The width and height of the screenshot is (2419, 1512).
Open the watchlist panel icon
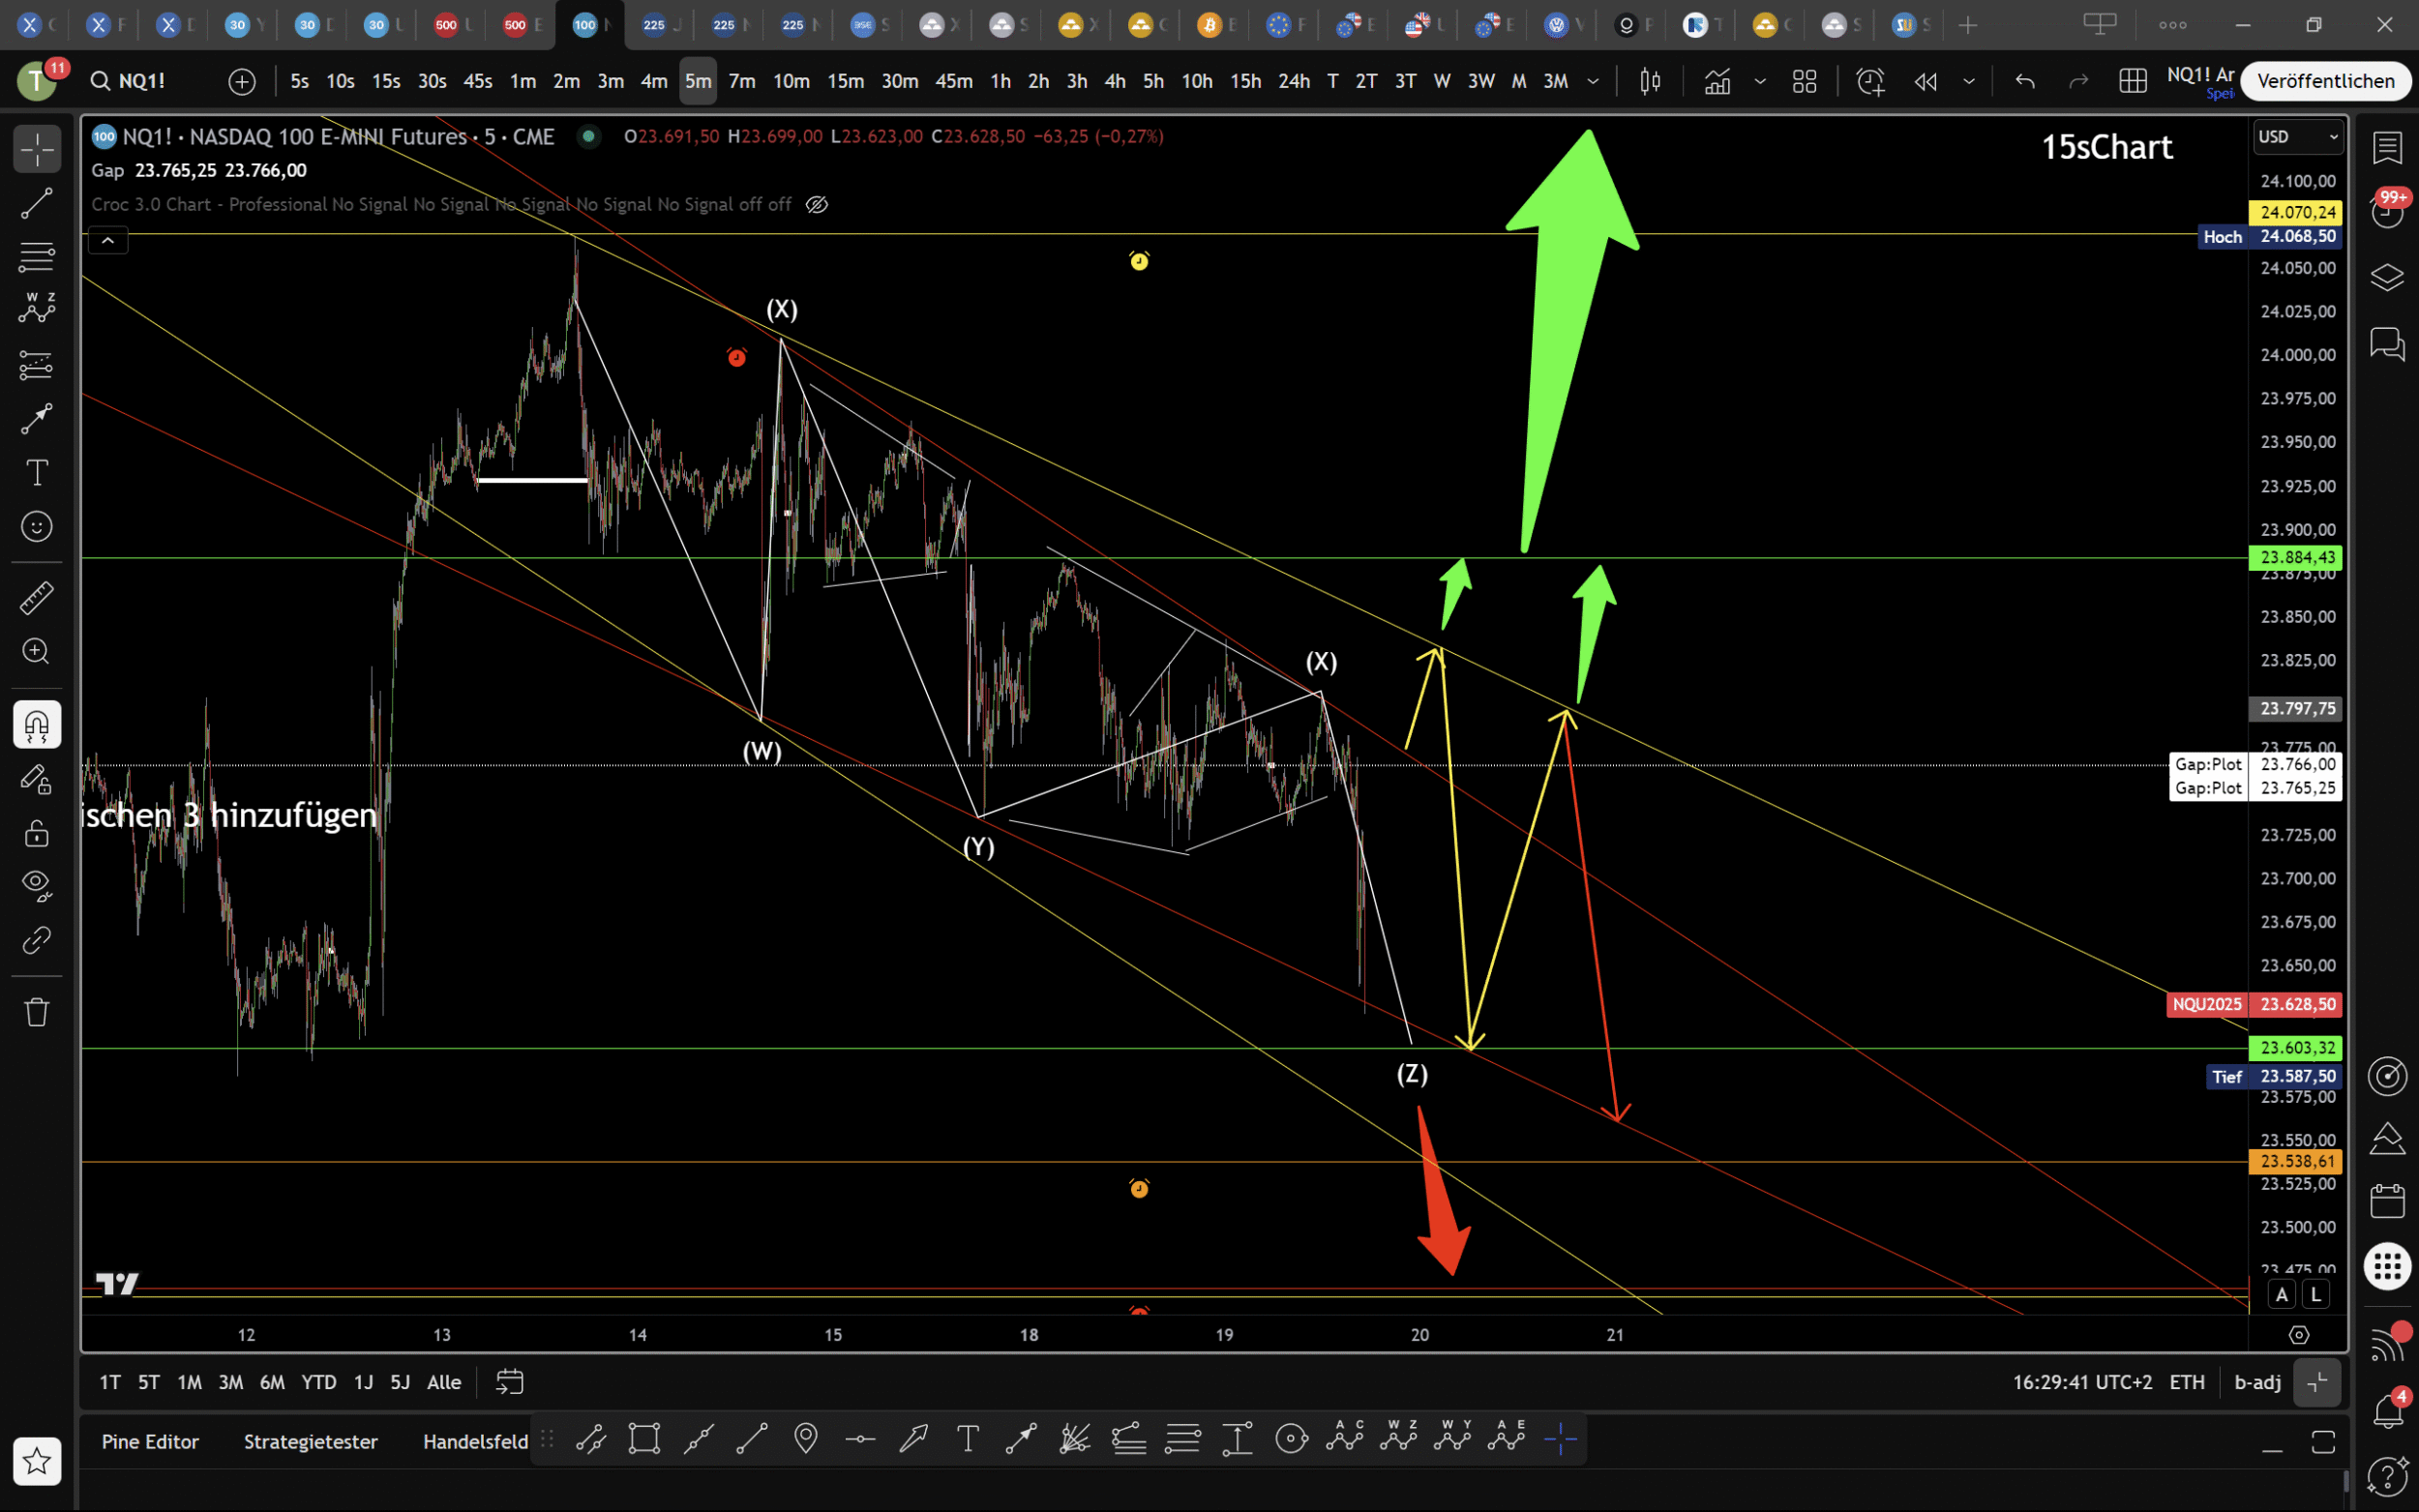pyautogui.click(x=2387, y=148)
